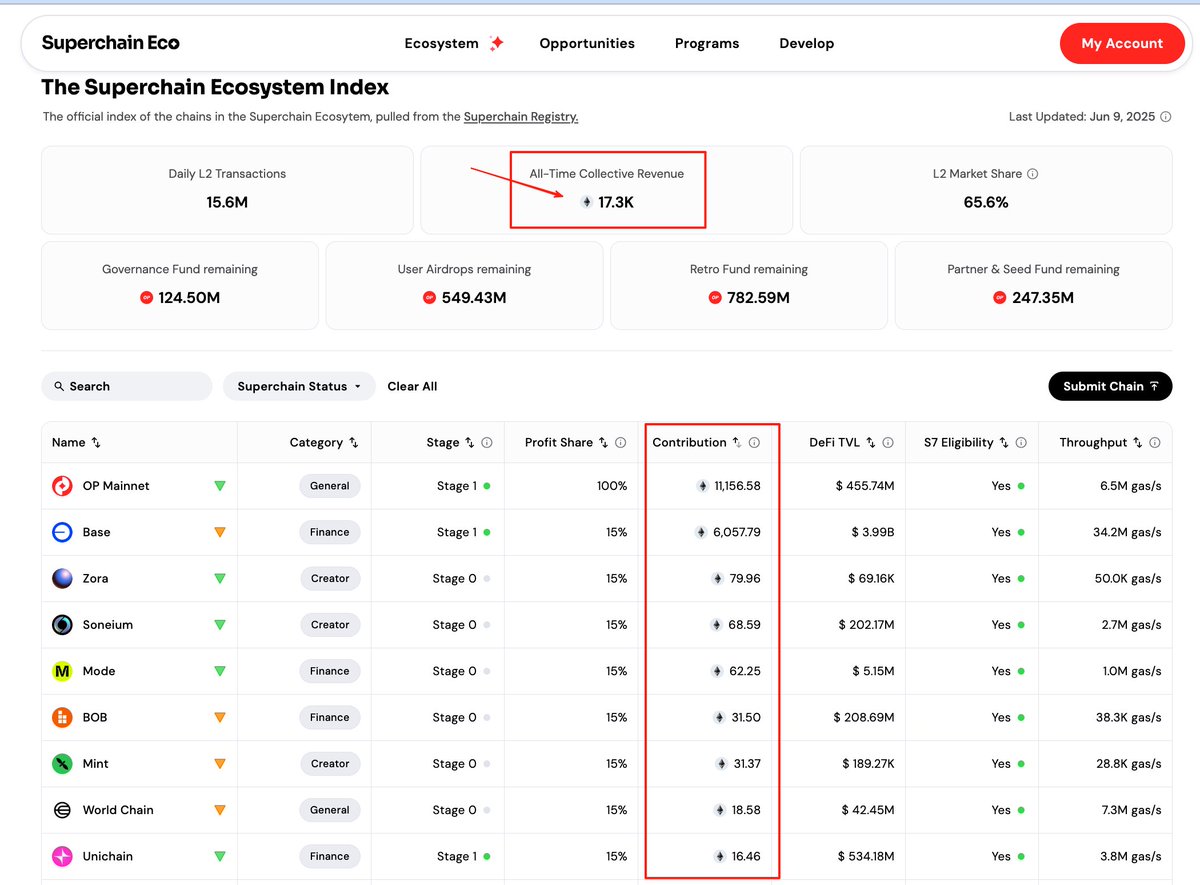Click the info icon beside Last Updated
This screenshot has height=885, width=1200.
(x=1164, y=117)
